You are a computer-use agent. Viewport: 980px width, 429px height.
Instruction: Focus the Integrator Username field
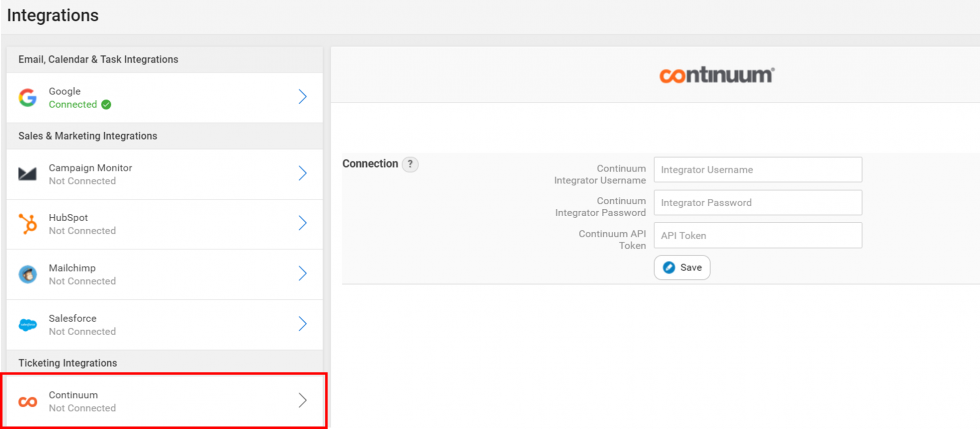pos(757,170)
